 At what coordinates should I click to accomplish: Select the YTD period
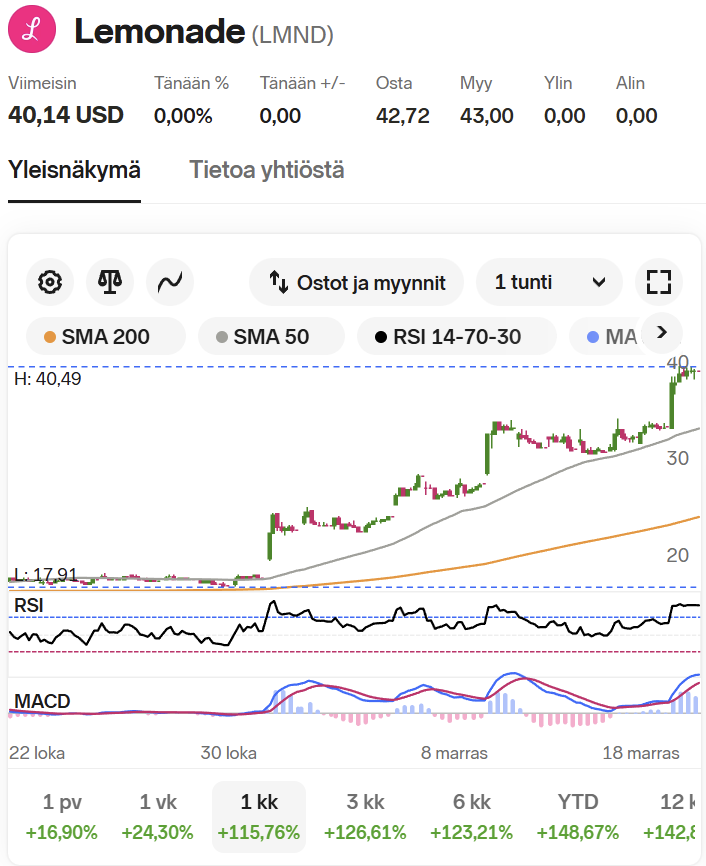pos(577,816)
